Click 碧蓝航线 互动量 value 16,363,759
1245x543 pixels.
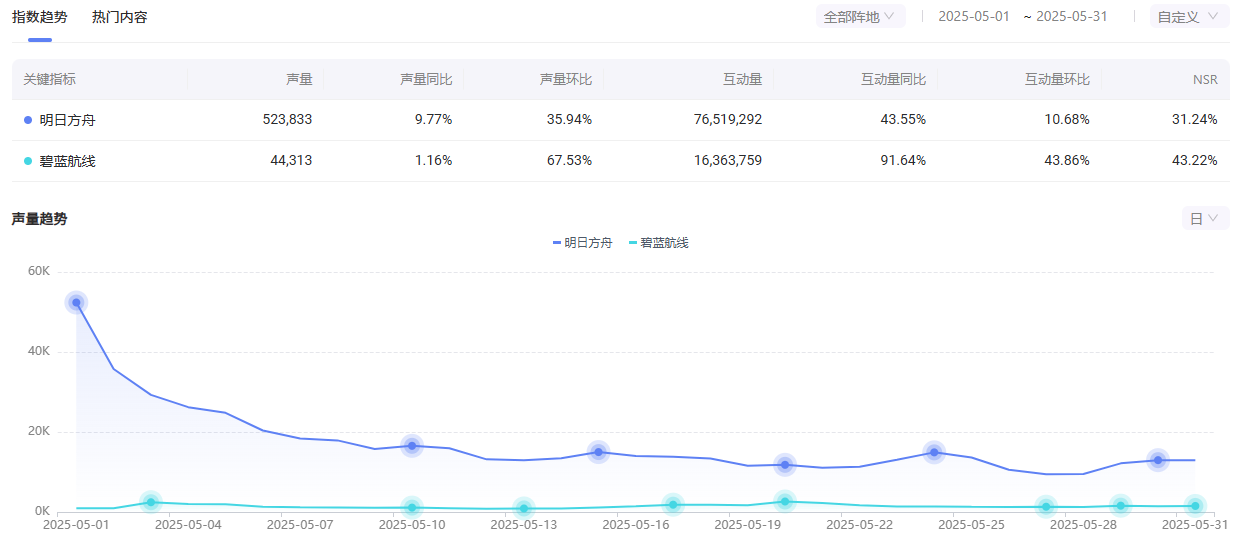coord(728,161)
